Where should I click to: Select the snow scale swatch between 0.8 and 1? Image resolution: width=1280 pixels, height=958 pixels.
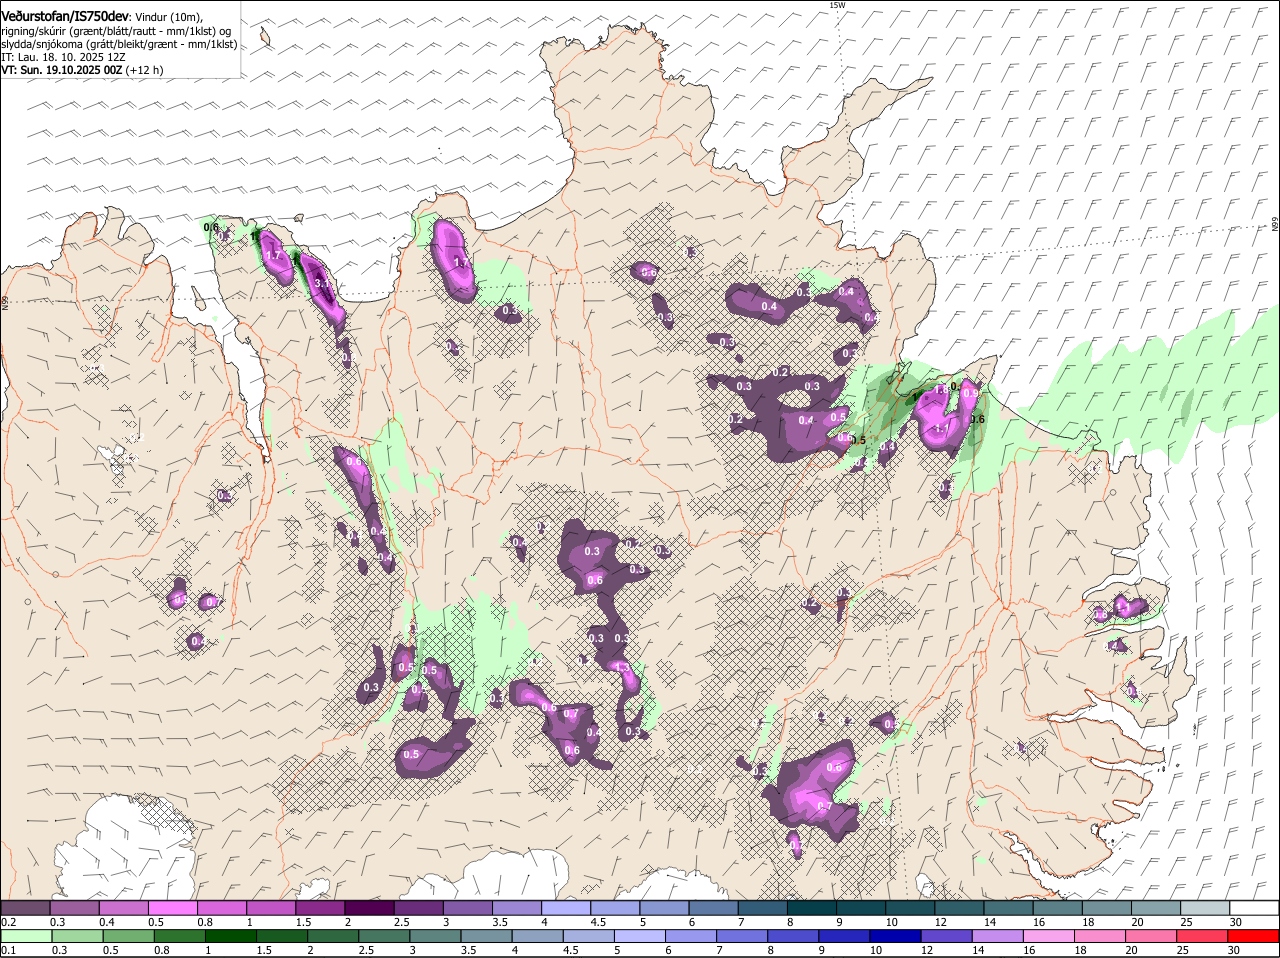221,907
